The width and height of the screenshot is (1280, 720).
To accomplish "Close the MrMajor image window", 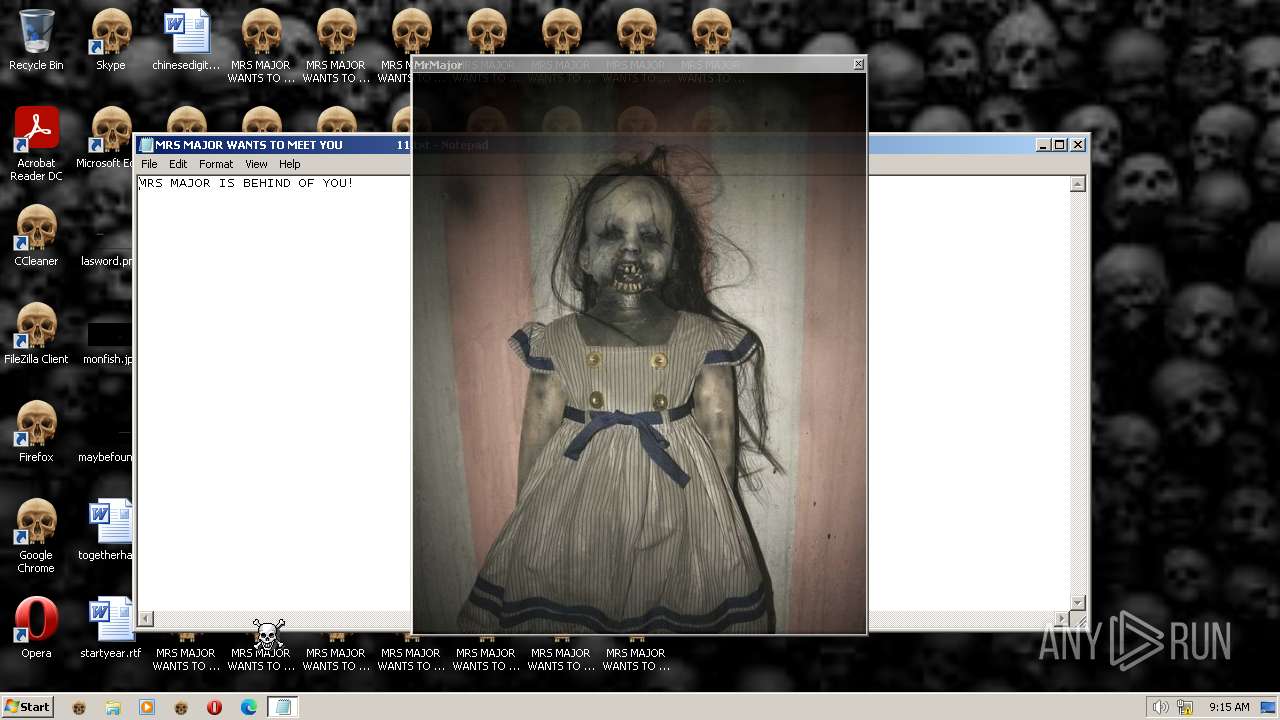I will [x=858, y=64].
